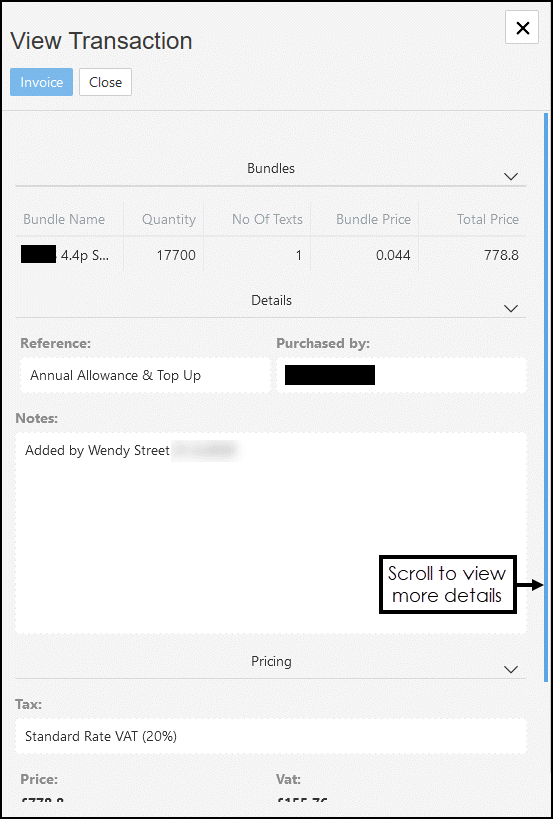Click inside the Notes text area
The image size is (553, 819).
click(270, 533)
